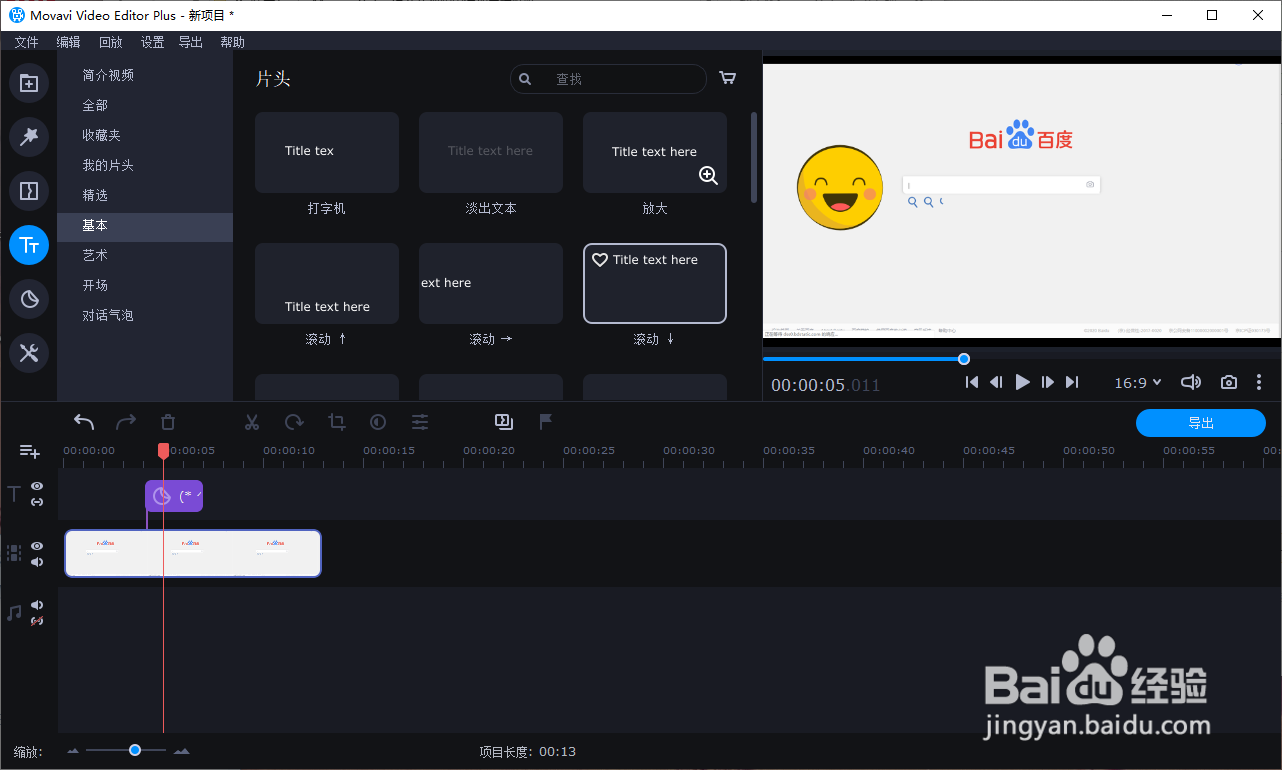1282x770 pixels.
Task: Open the 帮助 menu
Action: (232, 42)
